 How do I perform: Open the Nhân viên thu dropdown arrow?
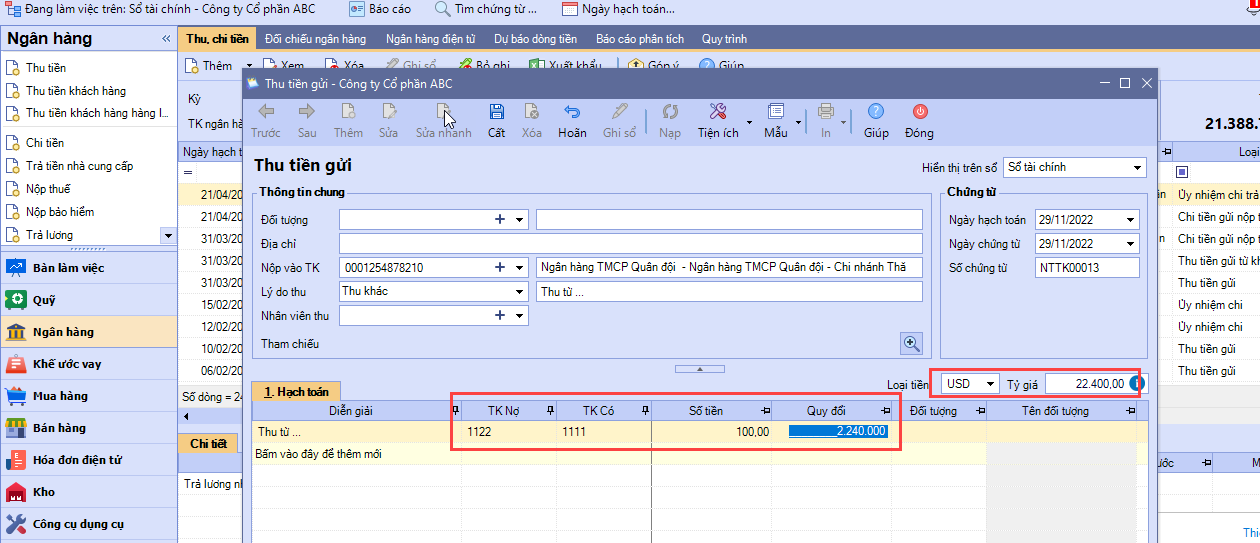click(520, 316)
